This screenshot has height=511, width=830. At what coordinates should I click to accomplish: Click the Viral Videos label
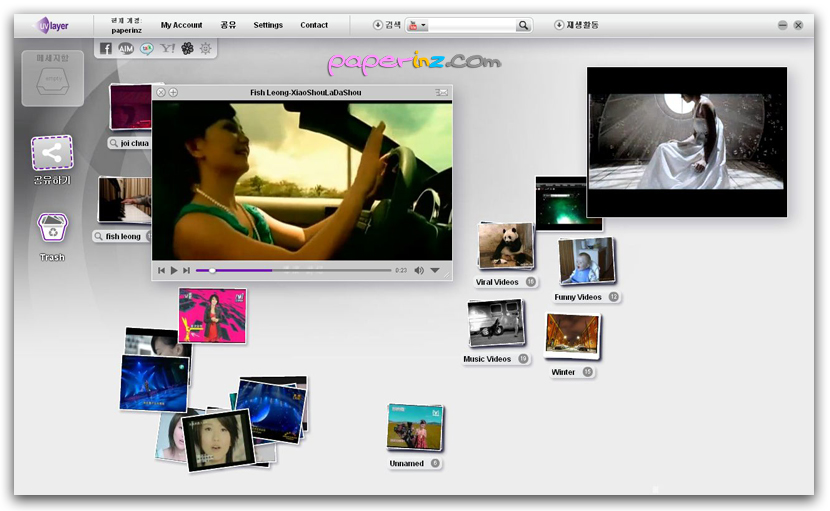click(497, 282)
